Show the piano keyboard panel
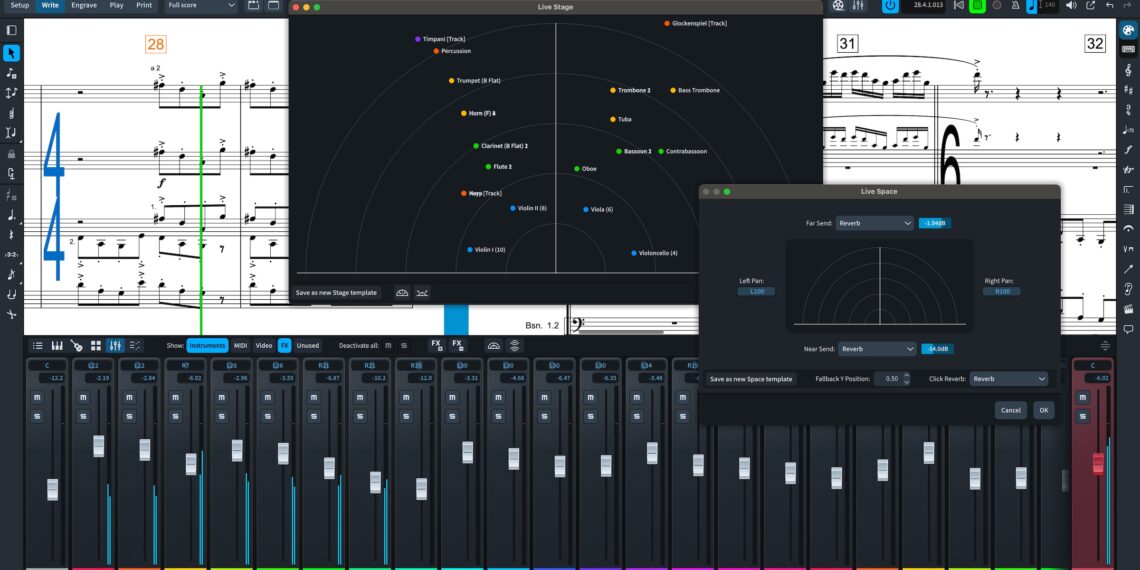 (x=57, y=345)
